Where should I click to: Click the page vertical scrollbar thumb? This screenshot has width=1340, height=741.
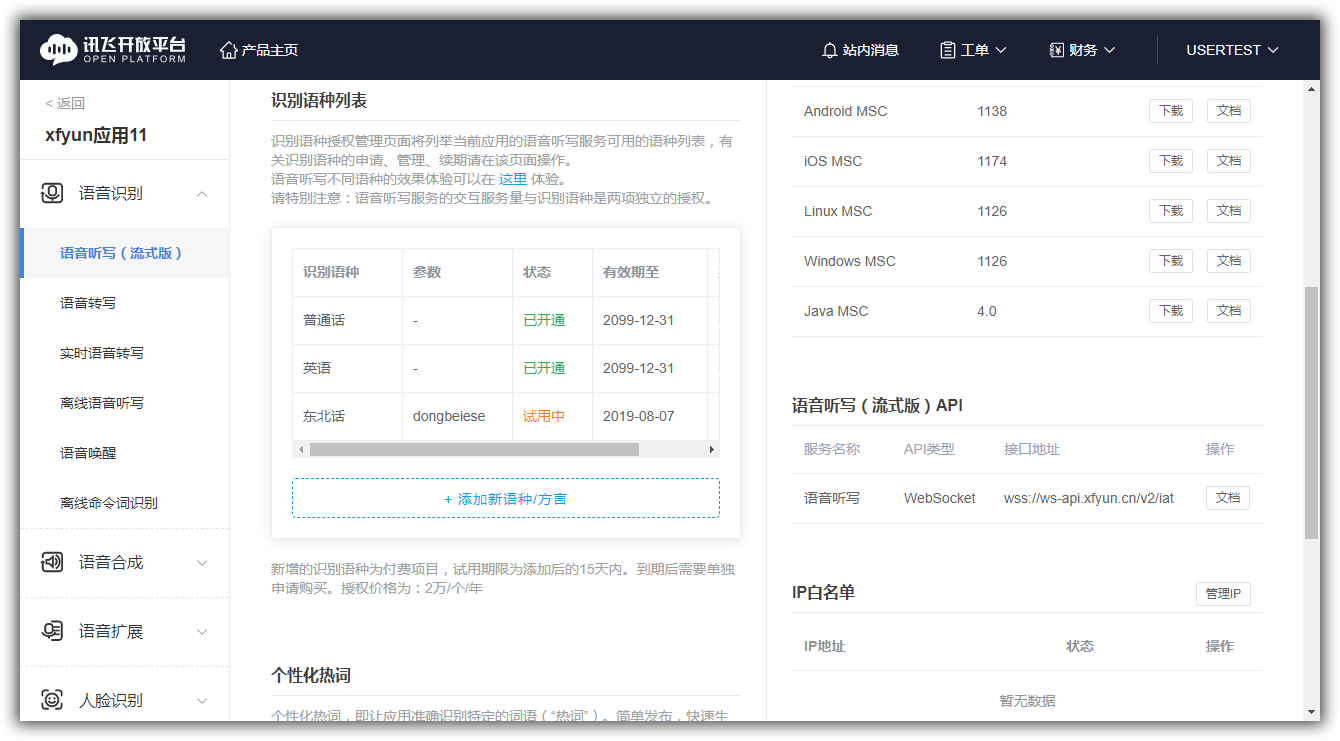pyautogui.click(x=1312, y=413)
